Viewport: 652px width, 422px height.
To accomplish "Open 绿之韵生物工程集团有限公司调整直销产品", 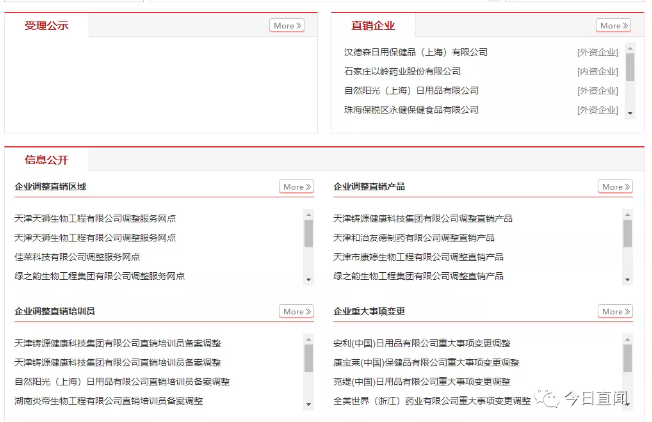I will 418,276.
